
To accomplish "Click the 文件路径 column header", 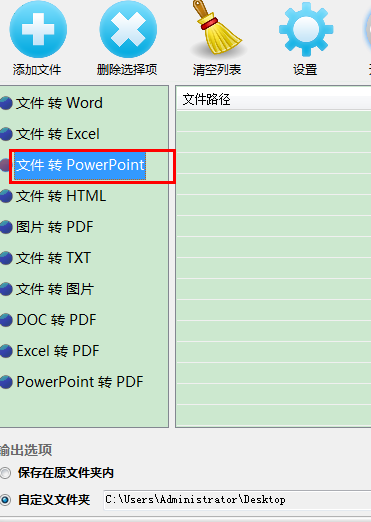I will 273,99.
